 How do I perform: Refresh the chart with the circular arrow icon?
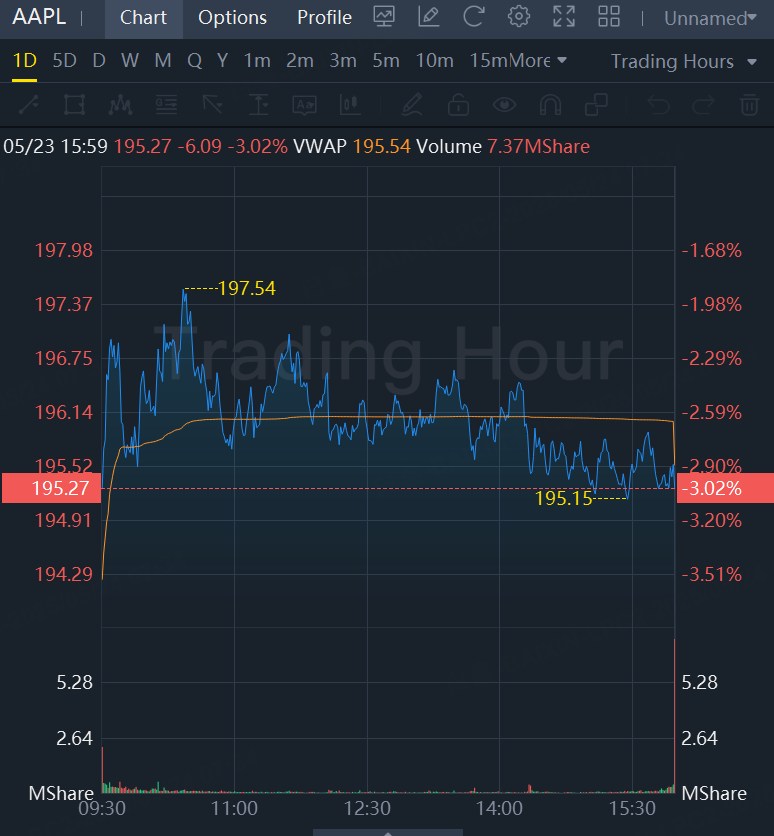(x=473, y=17)
